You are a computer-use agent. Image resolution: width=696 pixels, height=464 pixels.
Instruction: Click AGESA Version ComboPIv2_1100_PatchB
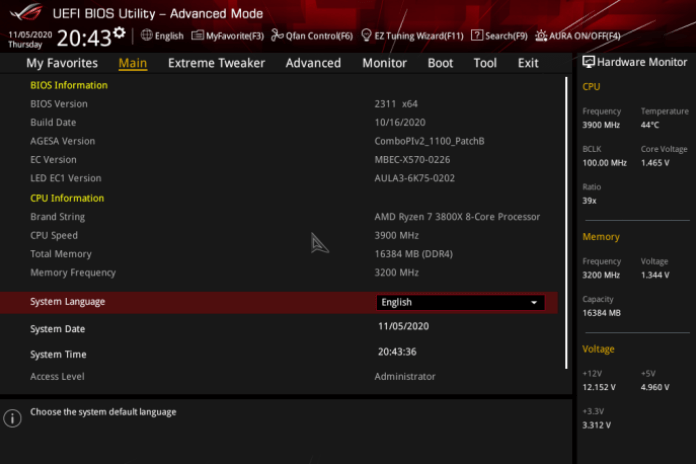coord(429,141)
